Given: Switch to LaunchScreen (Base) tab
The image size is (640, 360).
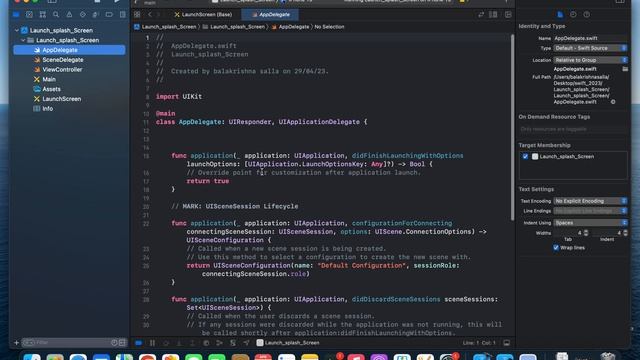Looking at the screenshot, I should click(x=203, y=15).
